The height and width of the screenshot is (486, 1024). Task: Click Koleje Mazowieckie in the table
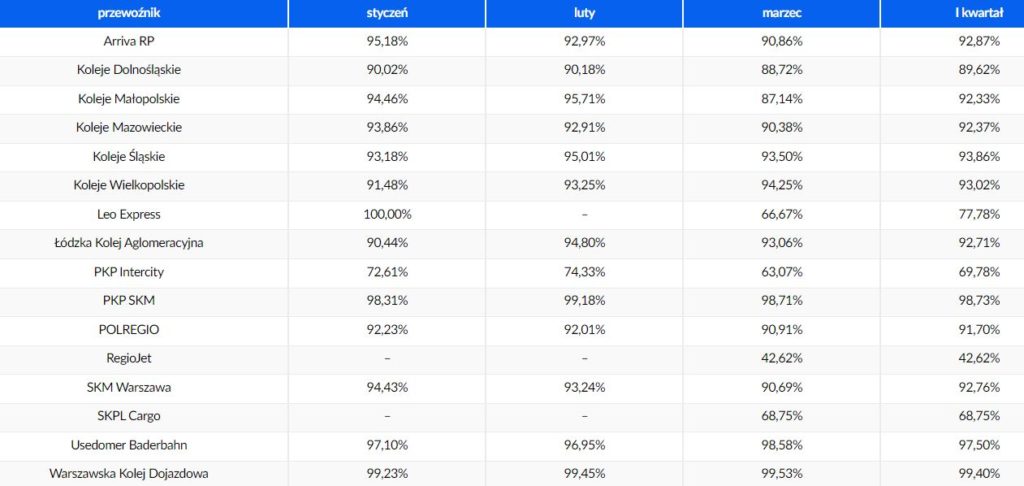[129, 128]
